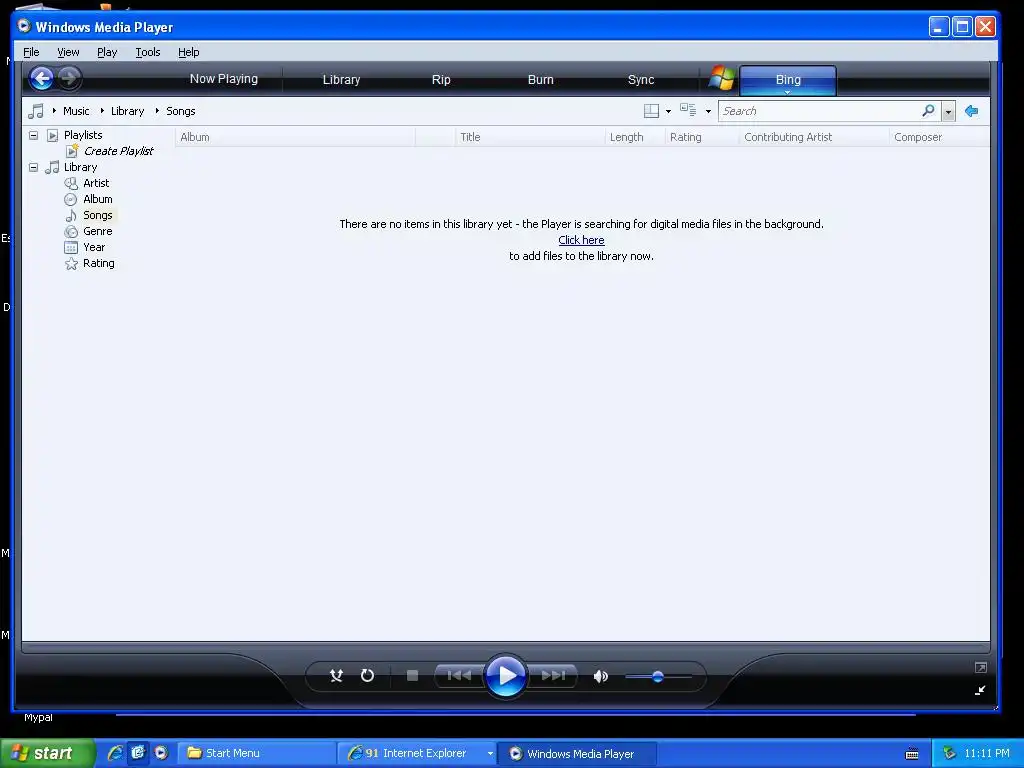Launch Media Player from Quick Launch

point(161,753)
